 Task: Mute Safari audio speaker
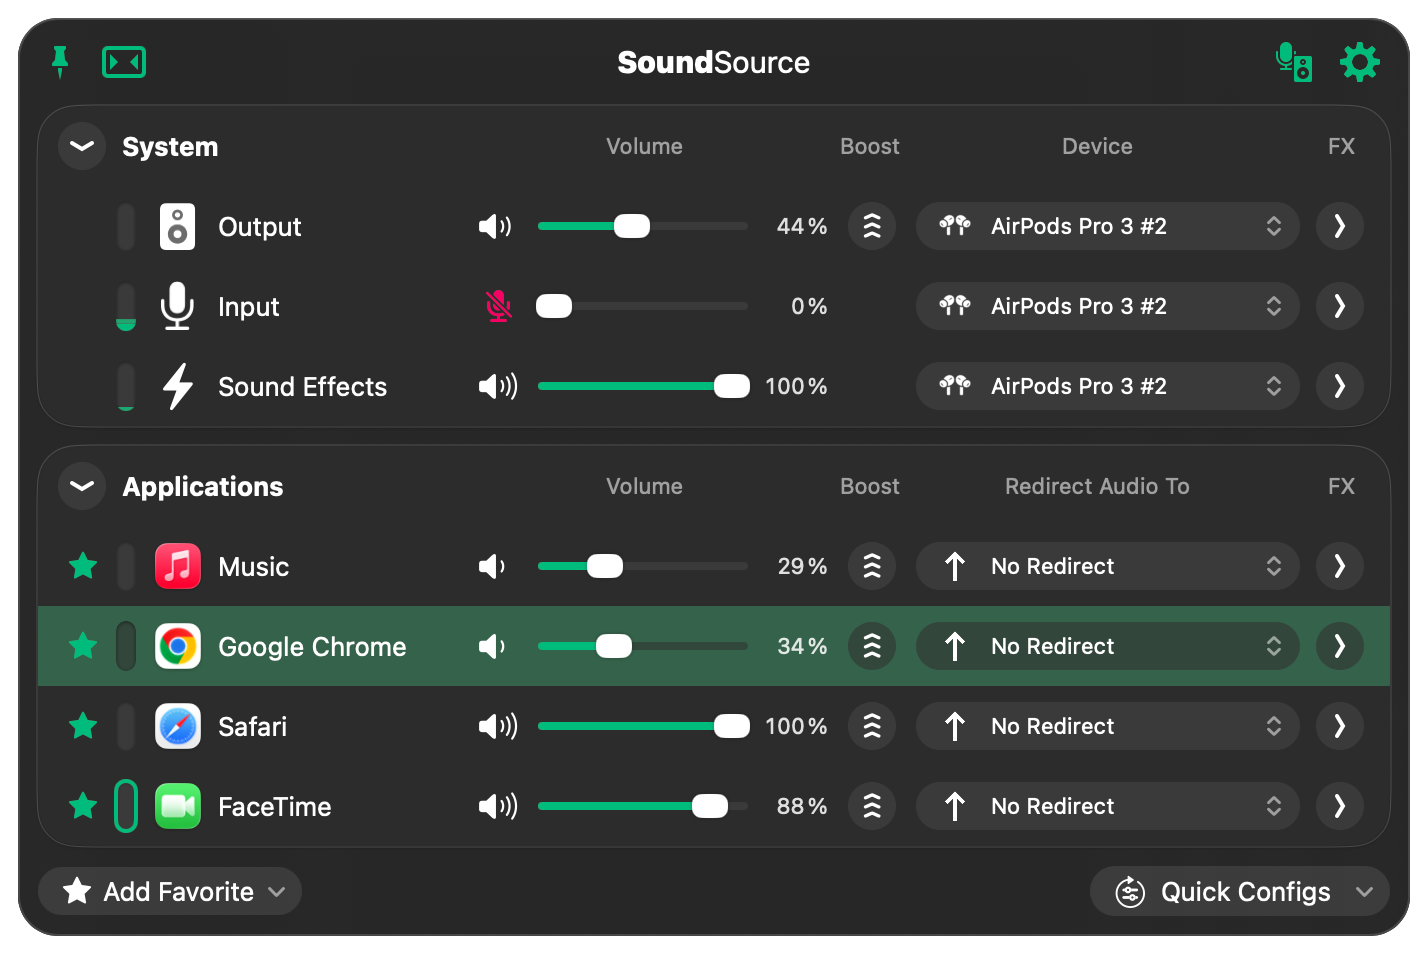point(498,726)
